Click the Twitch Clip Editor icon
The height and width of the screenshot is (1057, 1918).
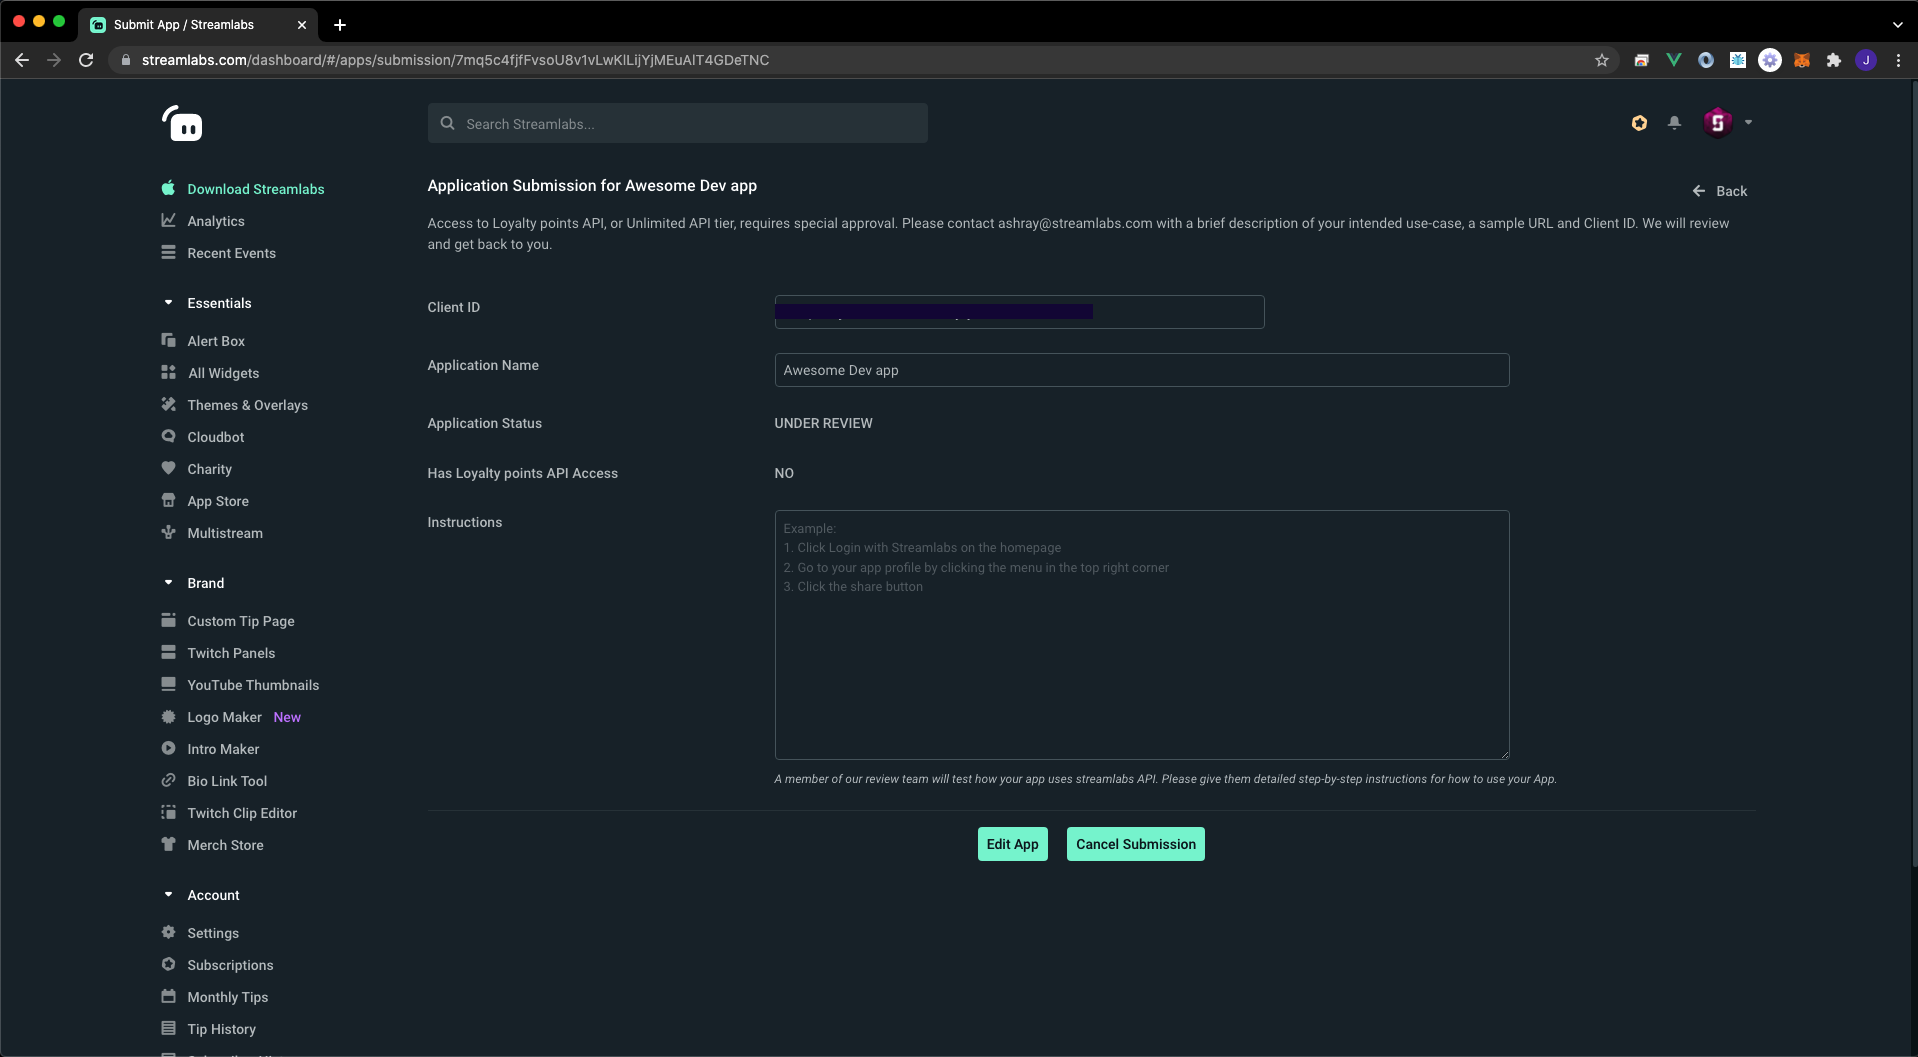coord(168,812)
